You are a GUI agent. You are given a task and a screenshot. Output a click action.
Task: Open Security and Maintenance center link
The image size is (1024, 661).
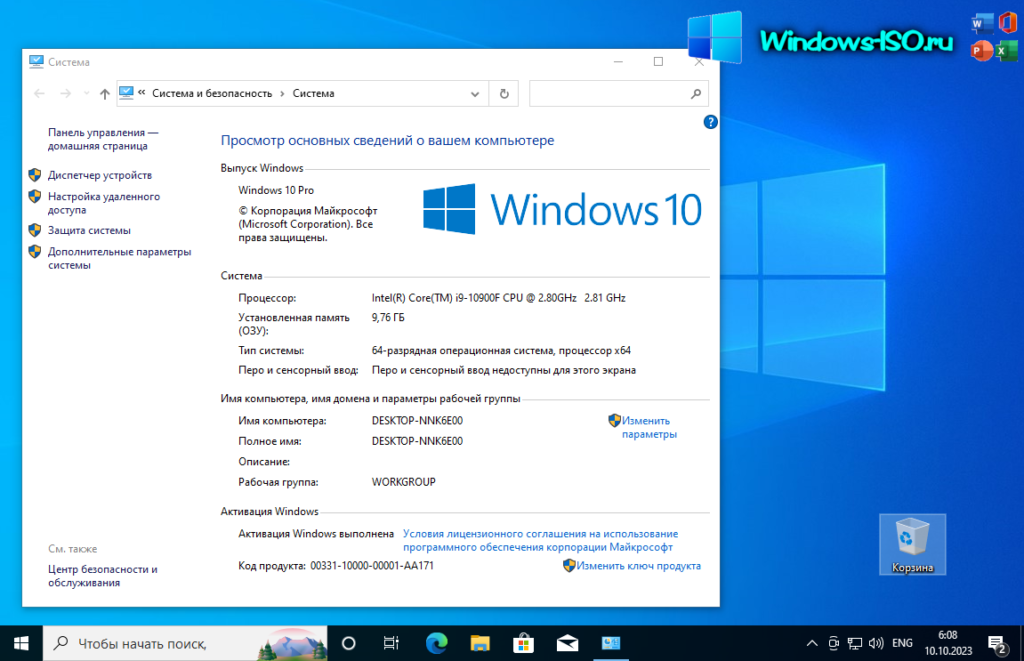[x=103, y=575]
